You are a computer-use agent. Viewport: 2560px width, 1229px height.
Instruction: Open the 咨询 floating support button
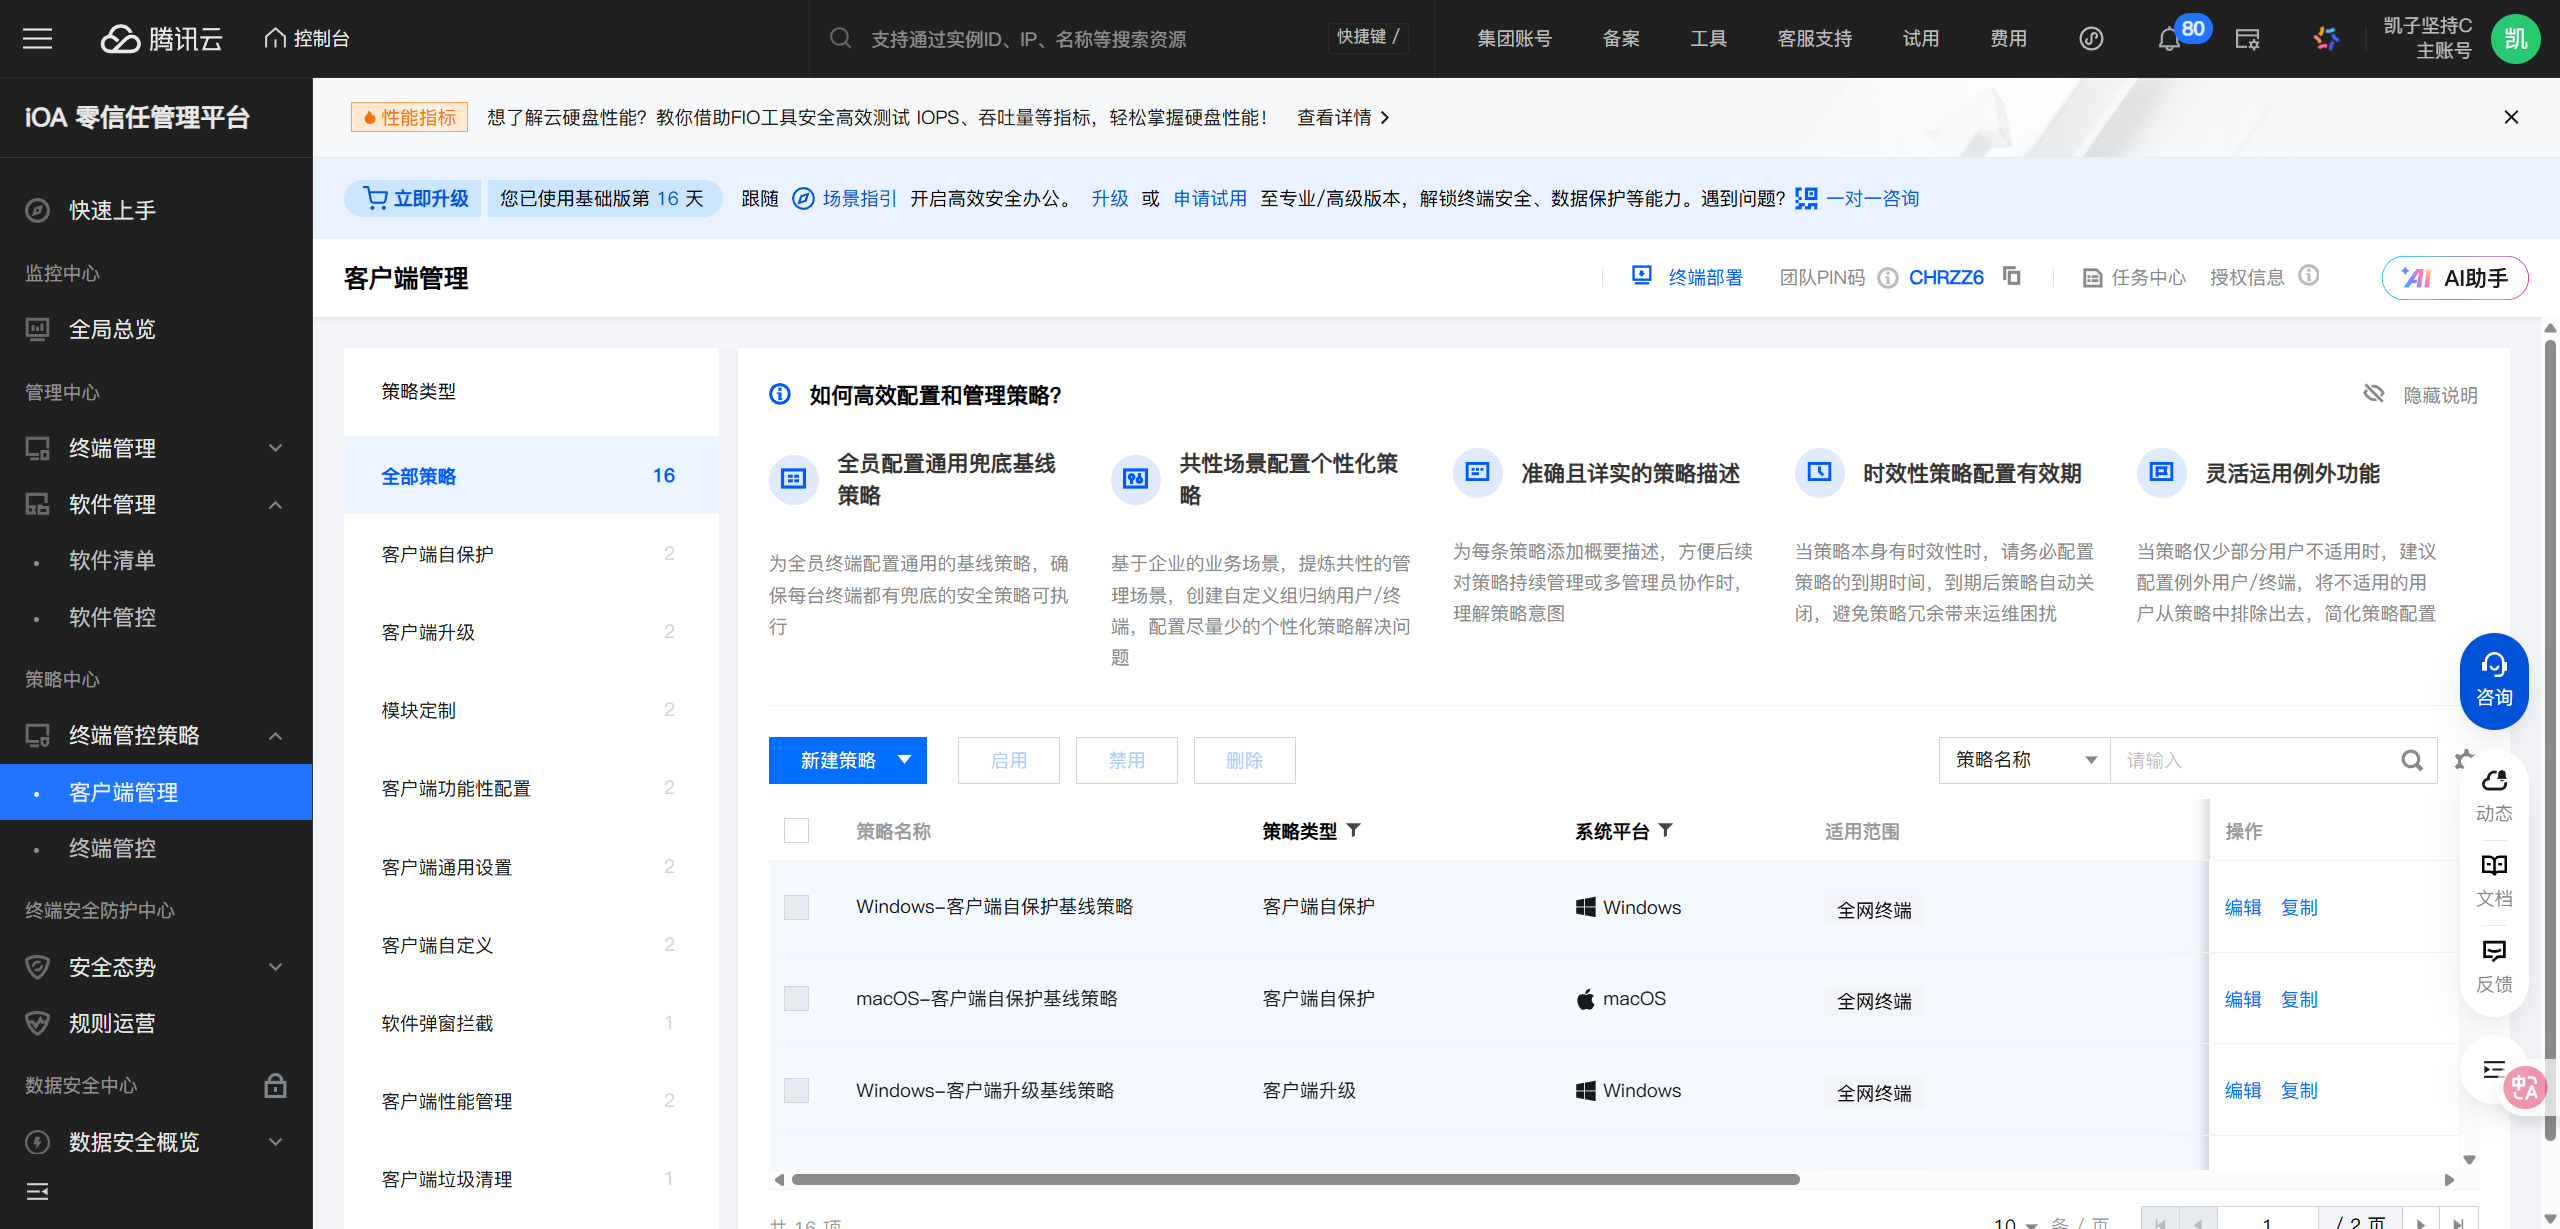point(2493,681)
